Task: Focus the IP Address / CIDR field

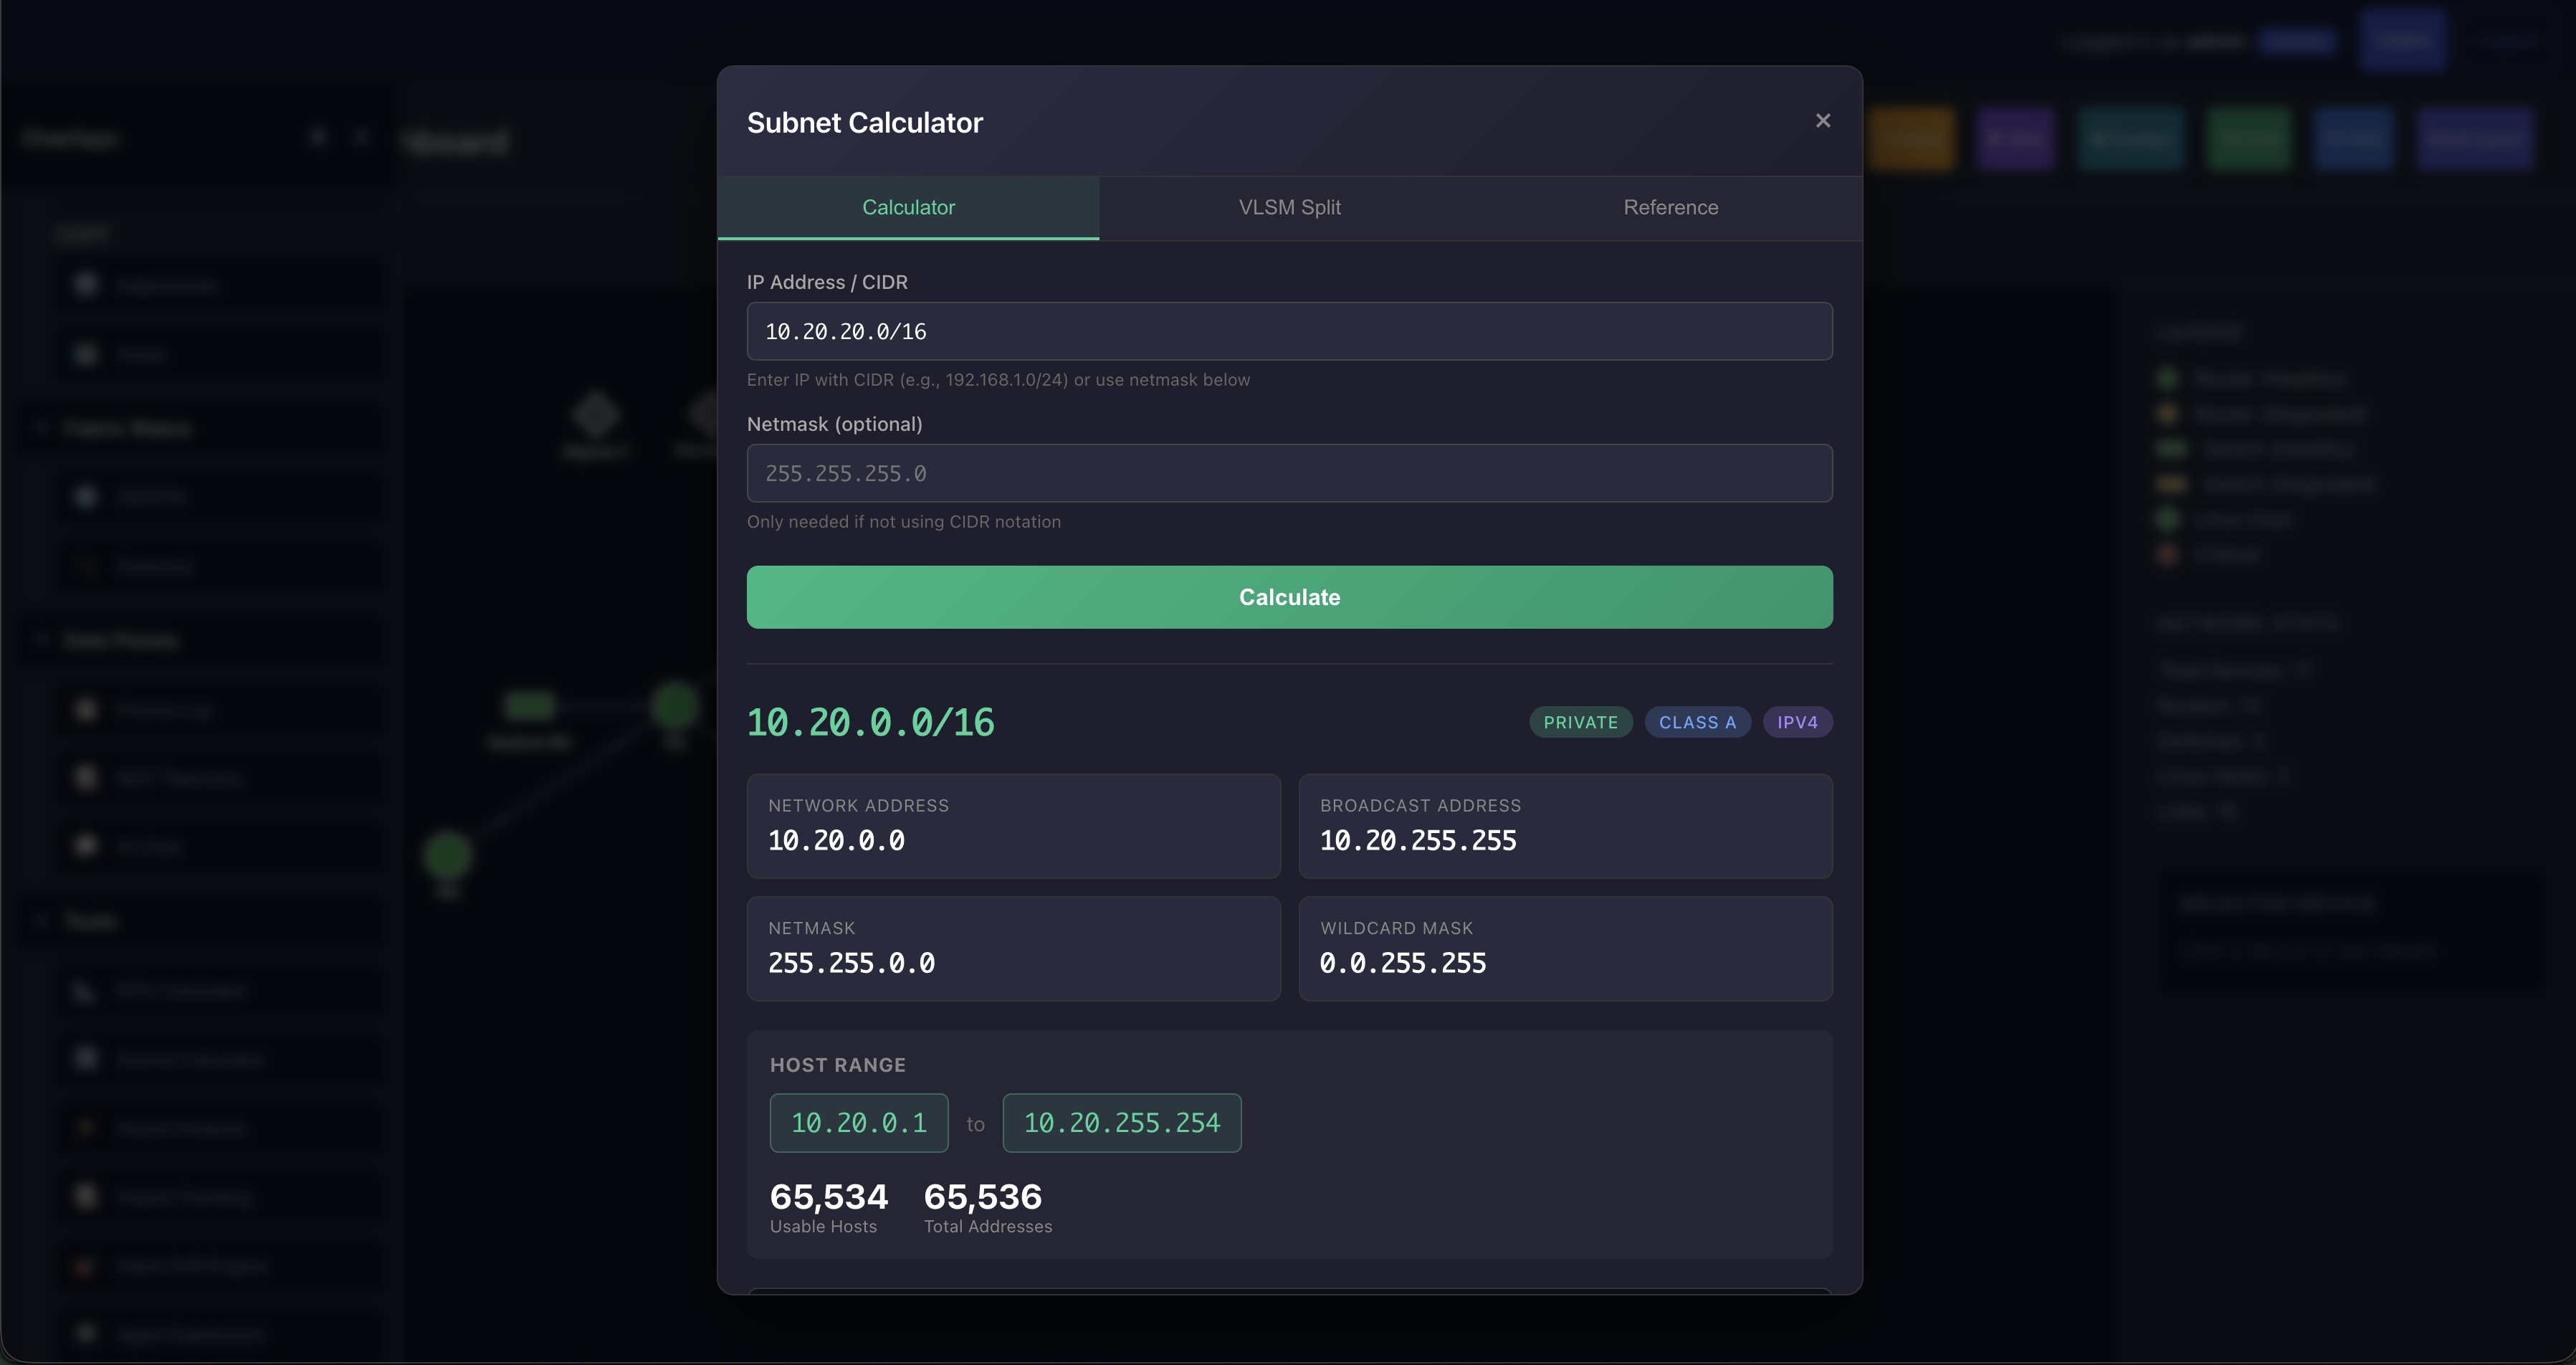Action: 1289,331
